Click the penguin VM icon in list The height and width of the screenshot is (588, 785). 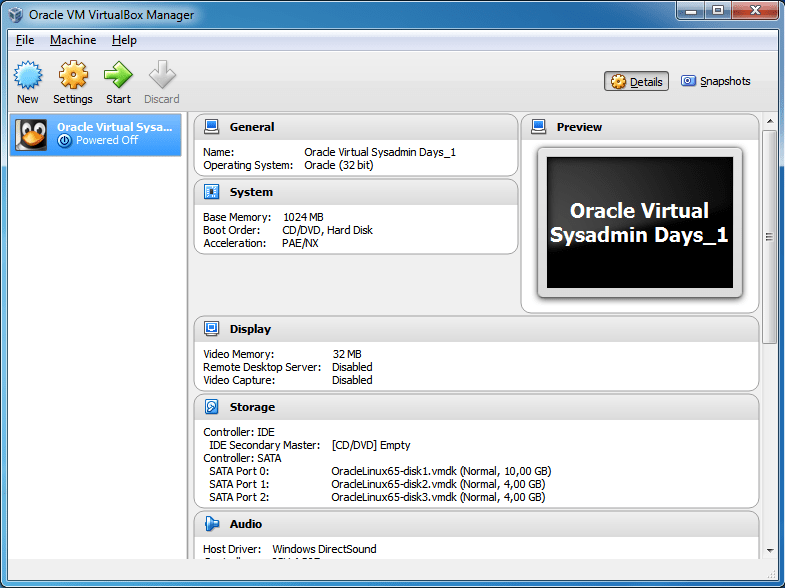tap(31, 135)
